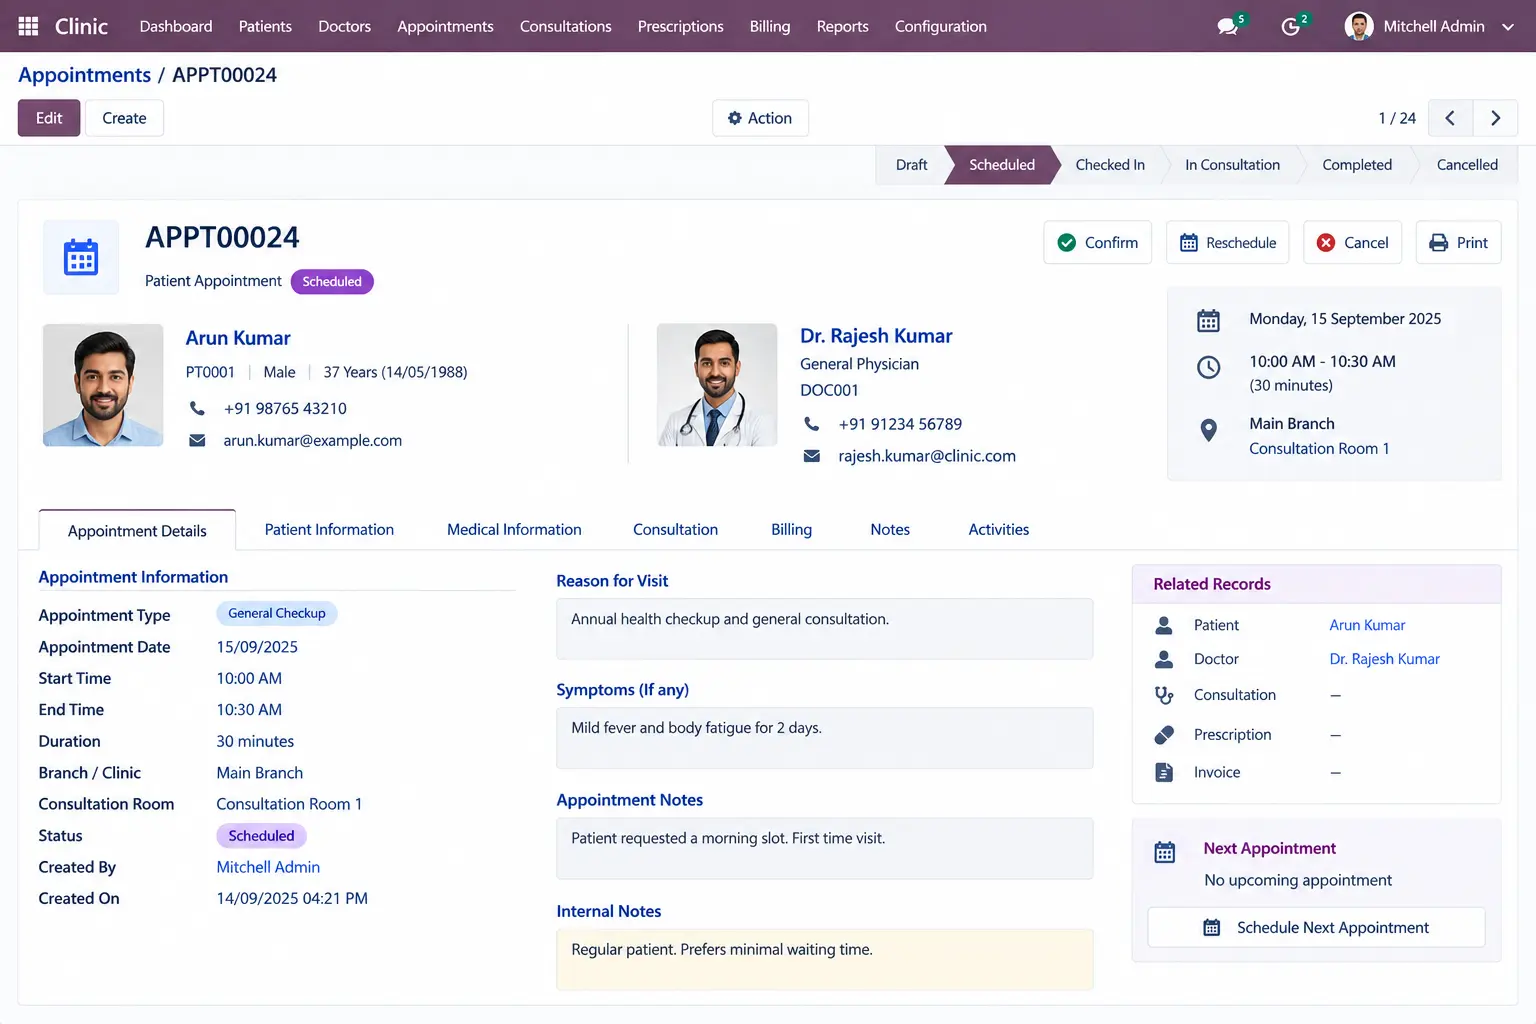Screen dimensions: 1536x1024
Task: Click Arun Kumar's patient photo
Action: coord(103,385)
